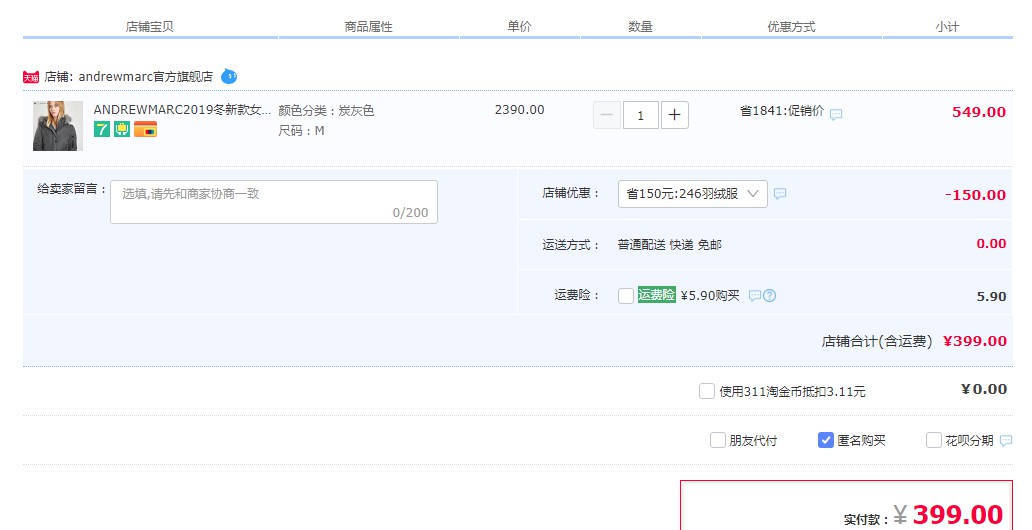Click the 5.90 insurance price value
The height and width of the screenshot is (530, 1032).
pyautogui.click(x=991, y=296)
